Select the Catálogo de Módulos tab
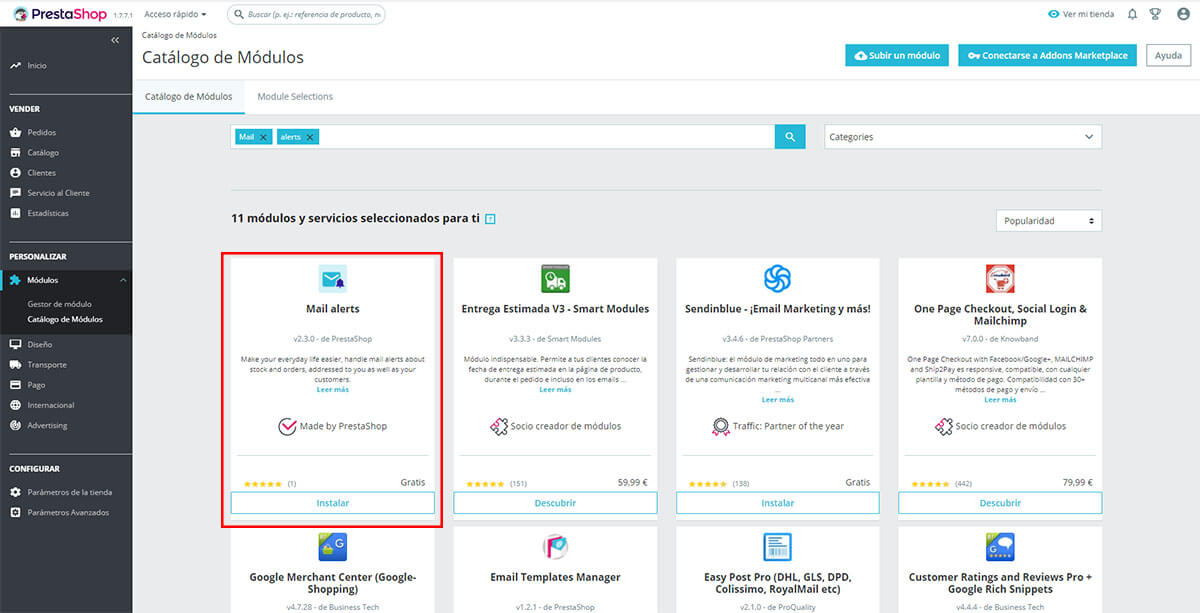Image resolution: width=1200 pixels, height=613 pixels. (189, 97)
